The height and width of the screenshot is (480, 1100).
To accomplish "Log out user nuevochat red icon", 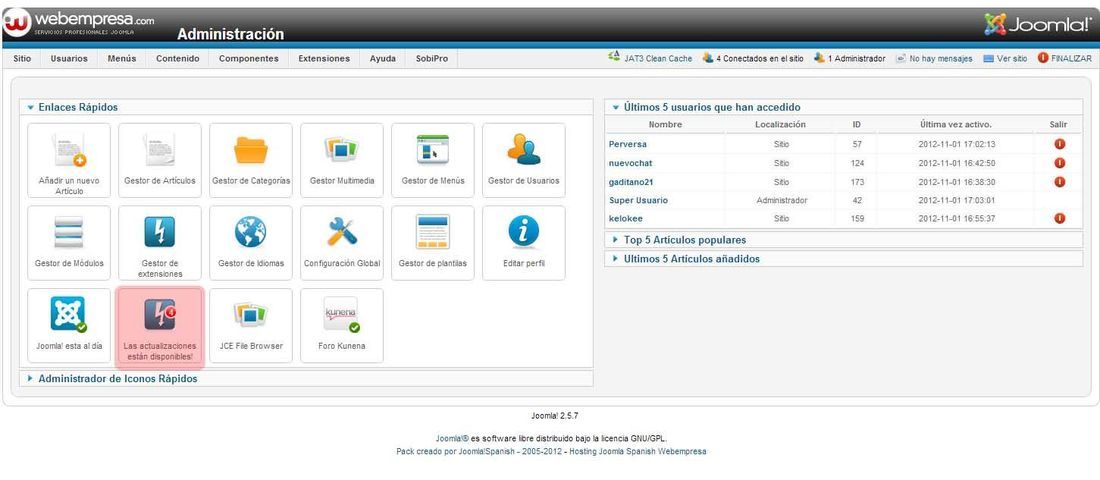I will 1059,163.
